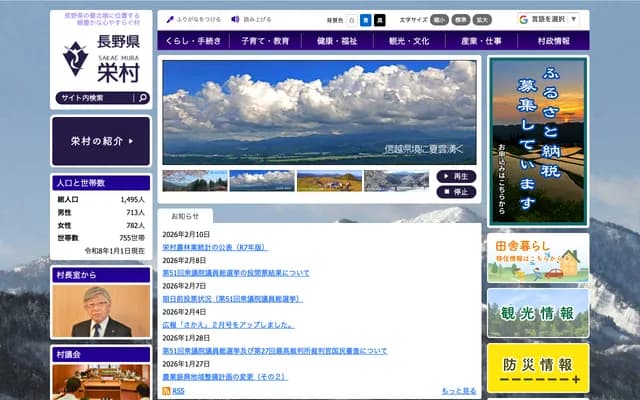This screenshot has height=400, width=640.
Task: Click the furigana pen icon
Action: (x=170, y=19)
